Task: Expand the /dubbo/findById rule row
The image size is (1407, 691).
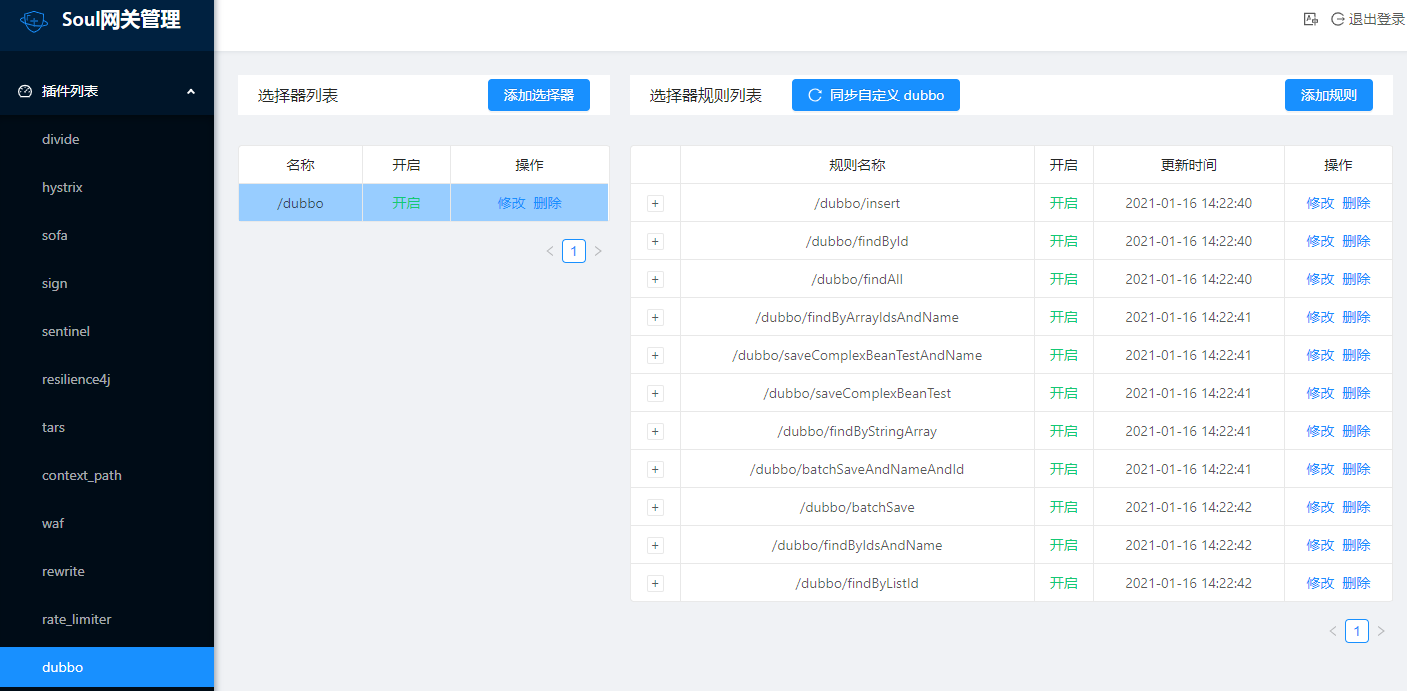Action: click(655, 241)
